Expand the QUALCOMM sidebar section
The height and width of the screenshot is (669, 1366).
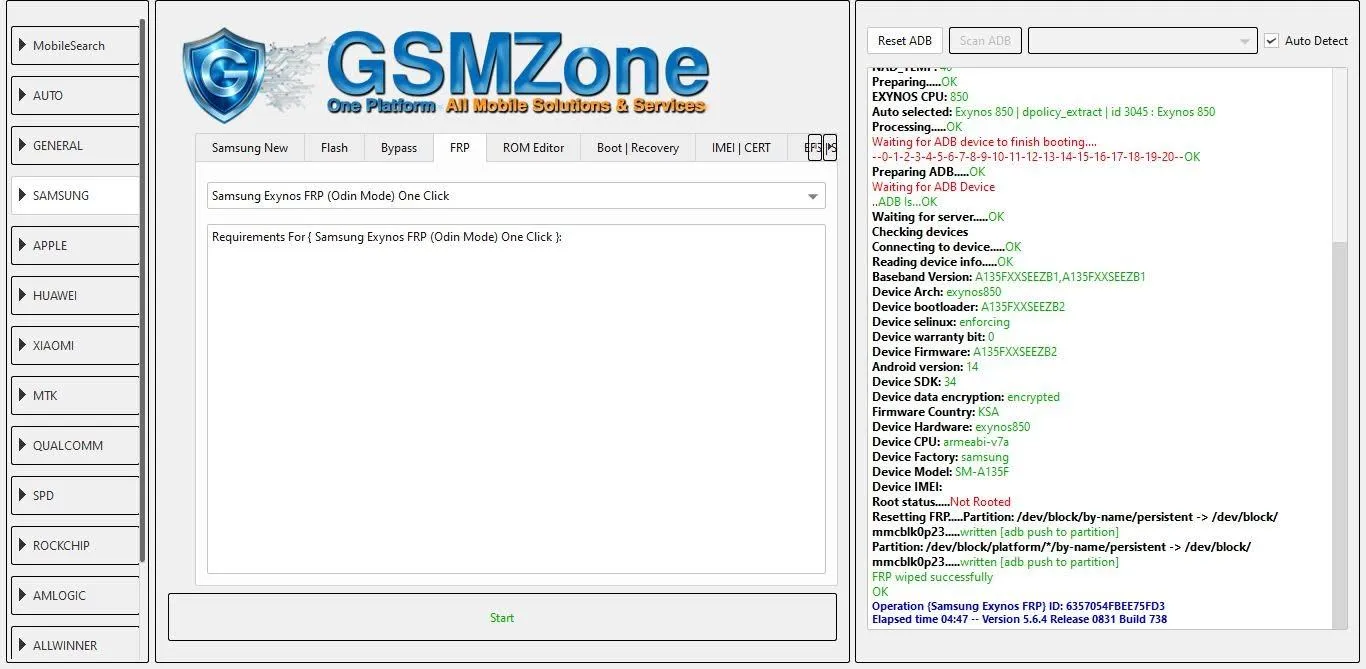click(75, 446)
